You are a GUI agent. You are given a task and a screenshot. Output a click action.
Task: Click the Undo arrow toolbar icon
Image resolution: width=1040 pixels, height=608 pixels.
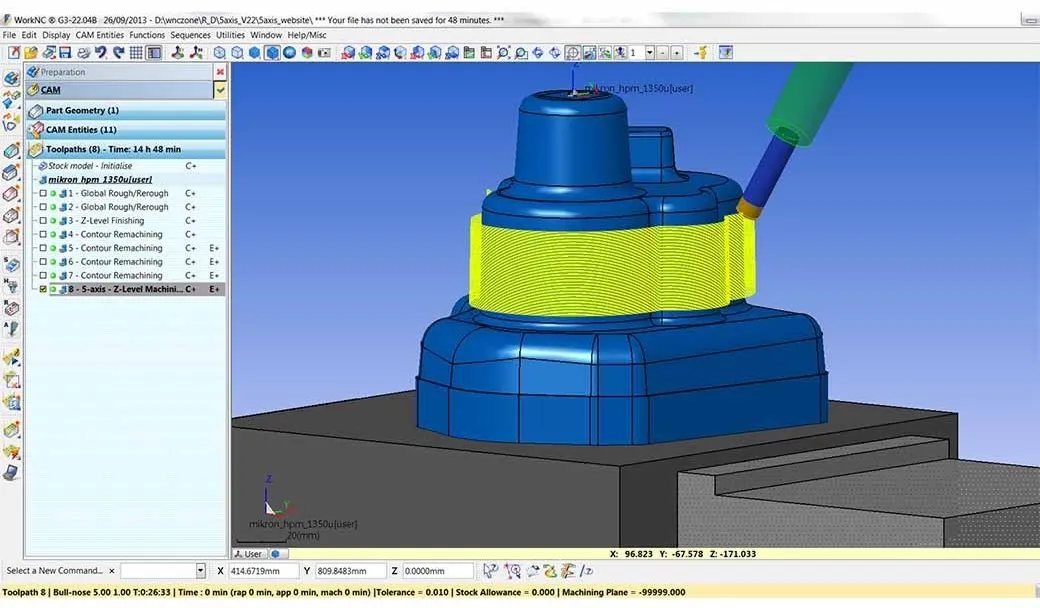pos(101,52)
